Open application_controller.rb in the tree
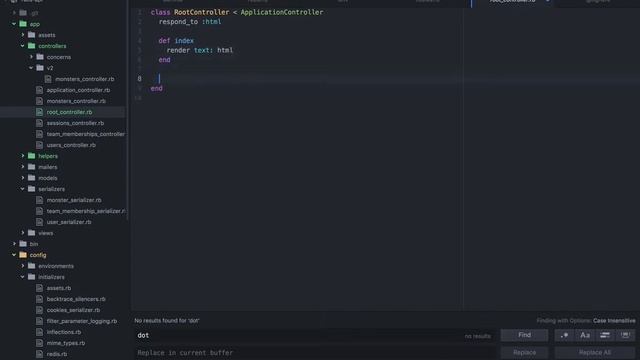 [78, 90]
